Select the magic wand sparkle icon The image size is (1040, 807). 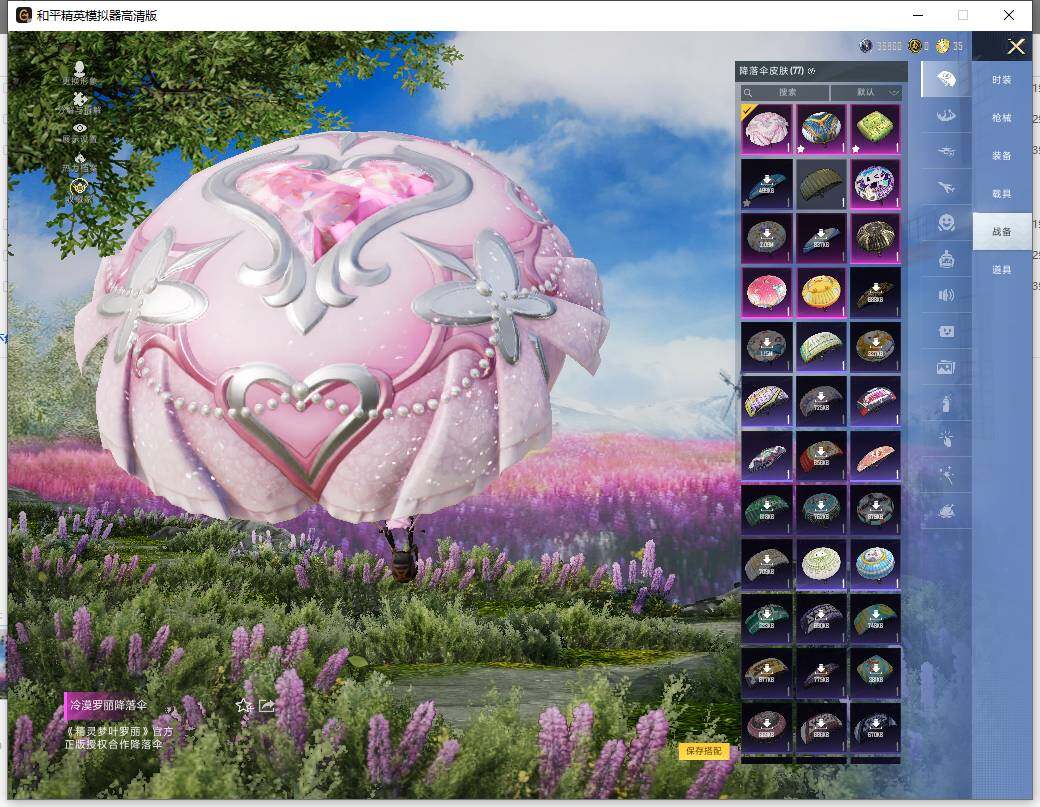pos(946,475)
